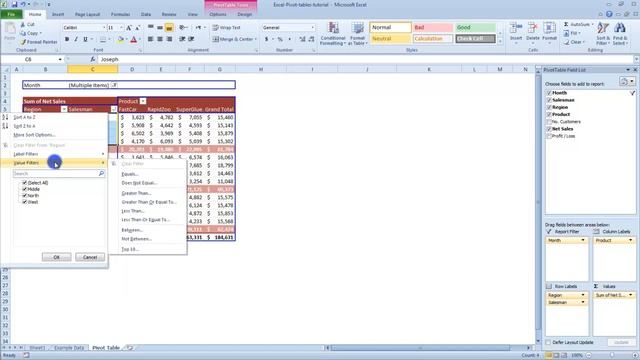Expand Product field options in Column Labels area
Viewport: 640px width, 360px height.
630,240
